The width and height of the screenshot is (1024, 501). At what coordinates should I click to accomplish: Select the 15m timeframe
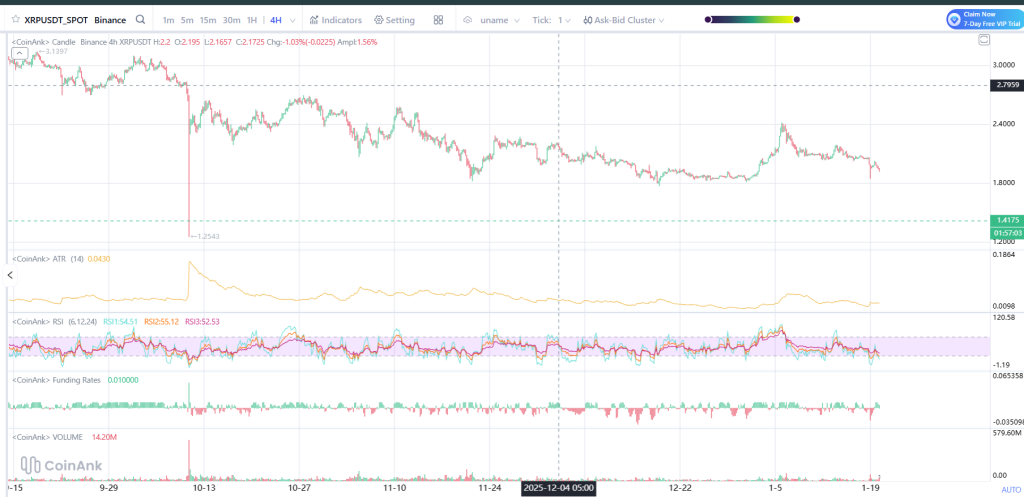coord(208,20)
